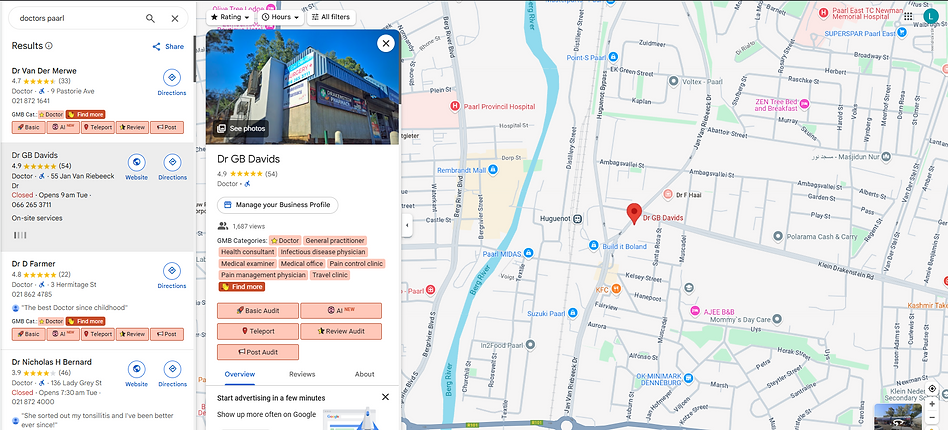Screen dimensions: 948x430
Task: Close the Dr GB Davids detail panel
Action: pyautogui.click(x=385, y=44)
